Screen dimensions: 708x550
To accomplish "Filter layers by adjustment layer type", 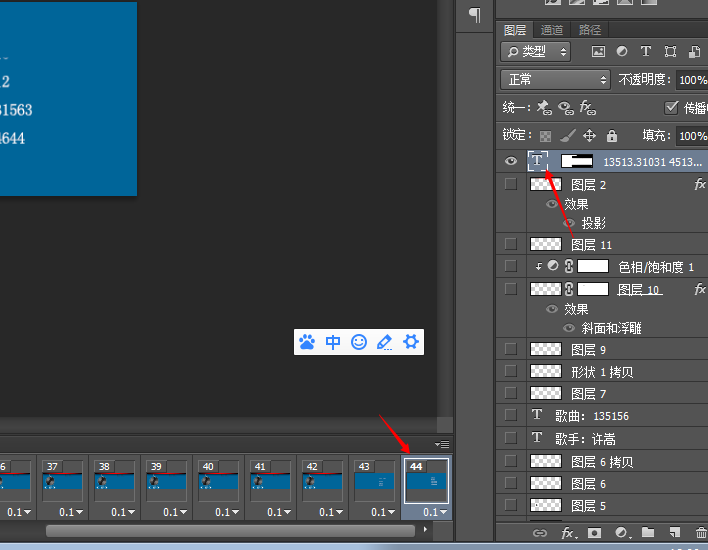I will coord(622,51).
